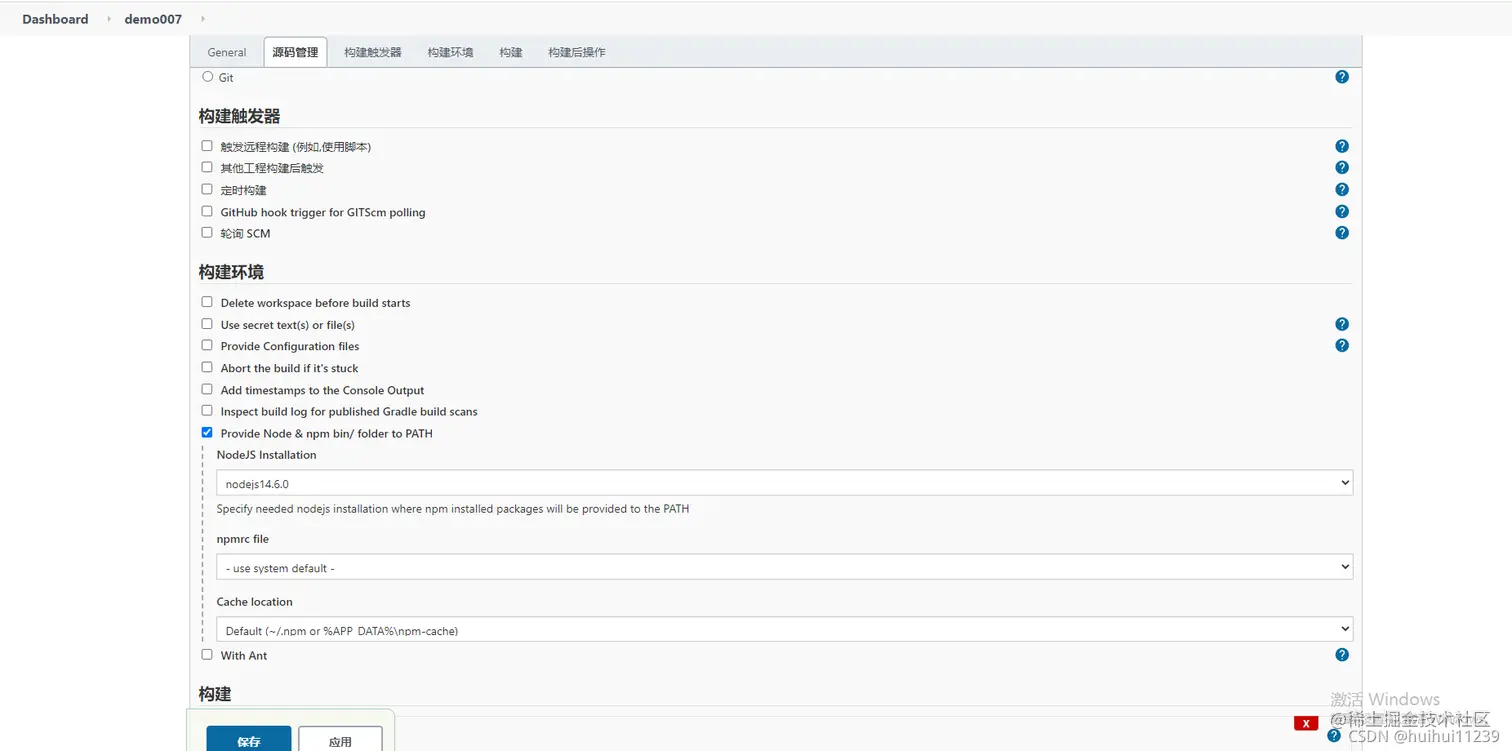Image resolution: width=1512 pixels, height=751 pixels.
Task: Click NodeJS Installation label
Action: (x=266, y=455)
